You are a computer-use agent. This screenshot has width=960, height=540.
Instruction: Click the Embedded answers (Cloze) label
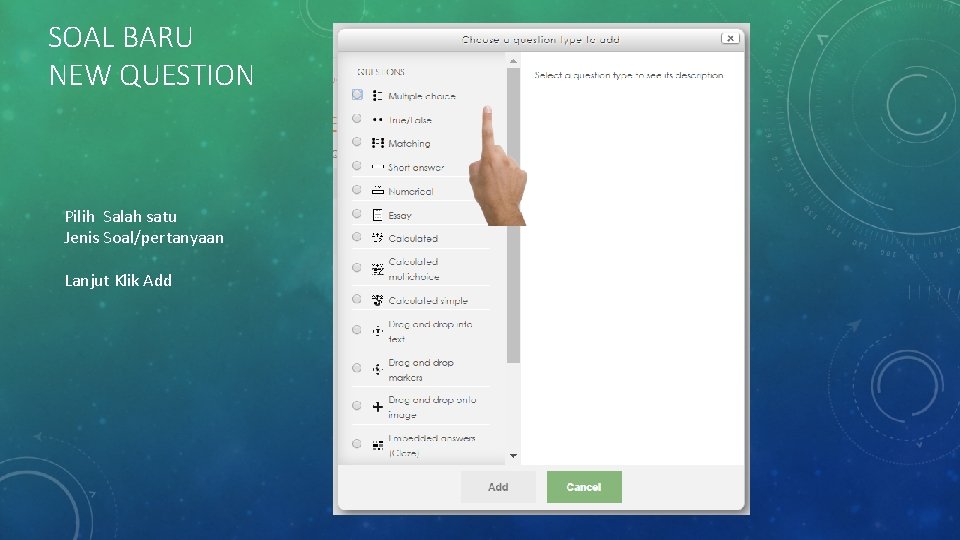coord(432,446)
